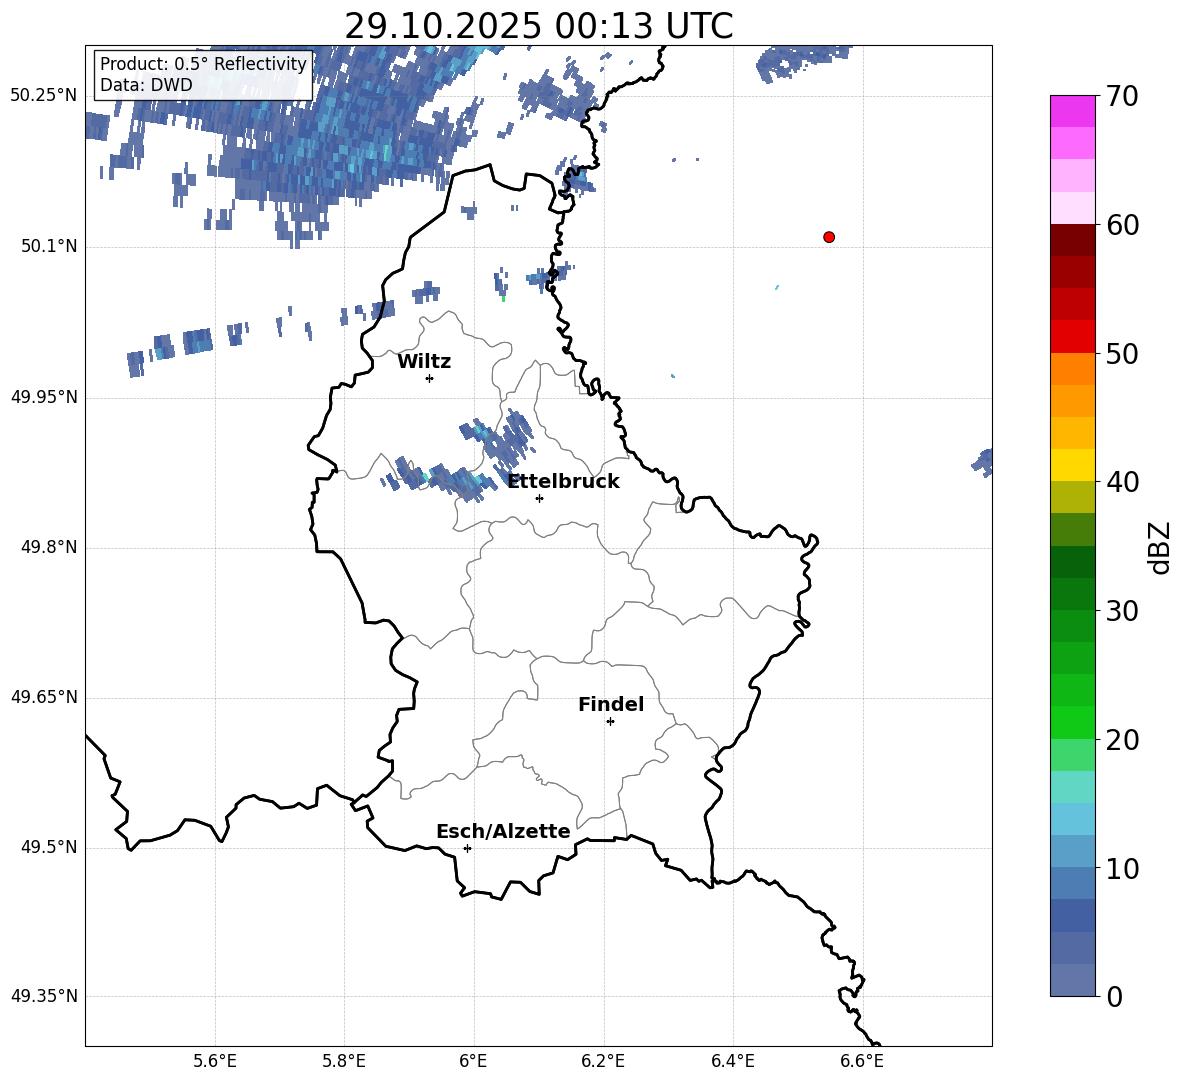Click the radar echo patch at the right map edge
The width and height of the screenshot is (1184, 1081).
pyautogui.click(x=982, y=462)
